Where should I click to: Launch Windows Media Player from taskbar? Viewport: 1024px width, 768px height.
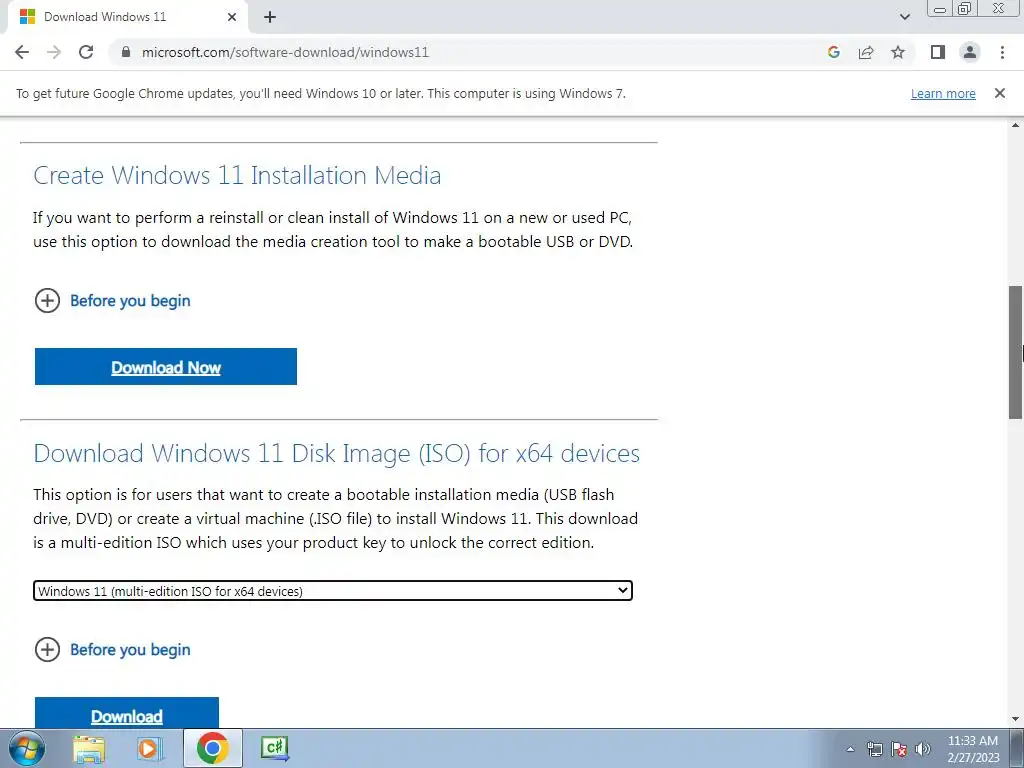coord(150,748)
